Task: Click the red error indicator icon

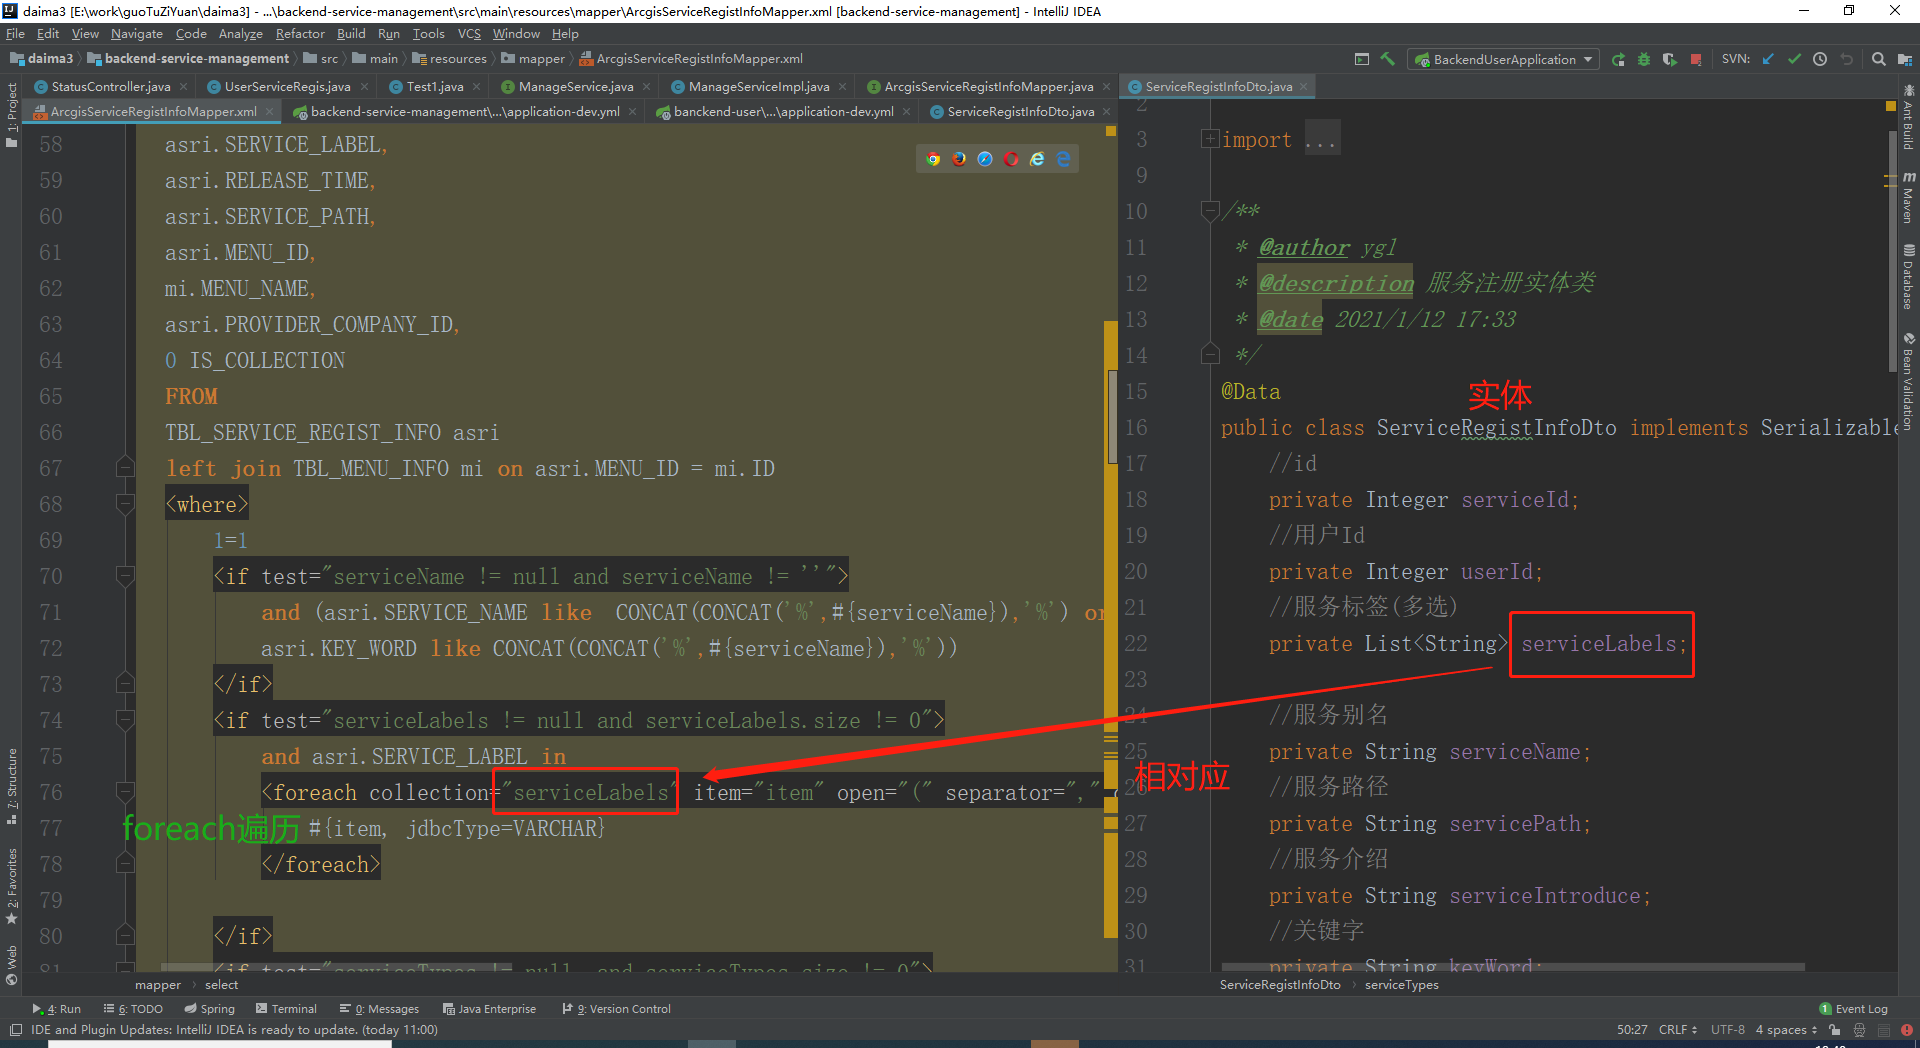Action: click(1905, 1030)
